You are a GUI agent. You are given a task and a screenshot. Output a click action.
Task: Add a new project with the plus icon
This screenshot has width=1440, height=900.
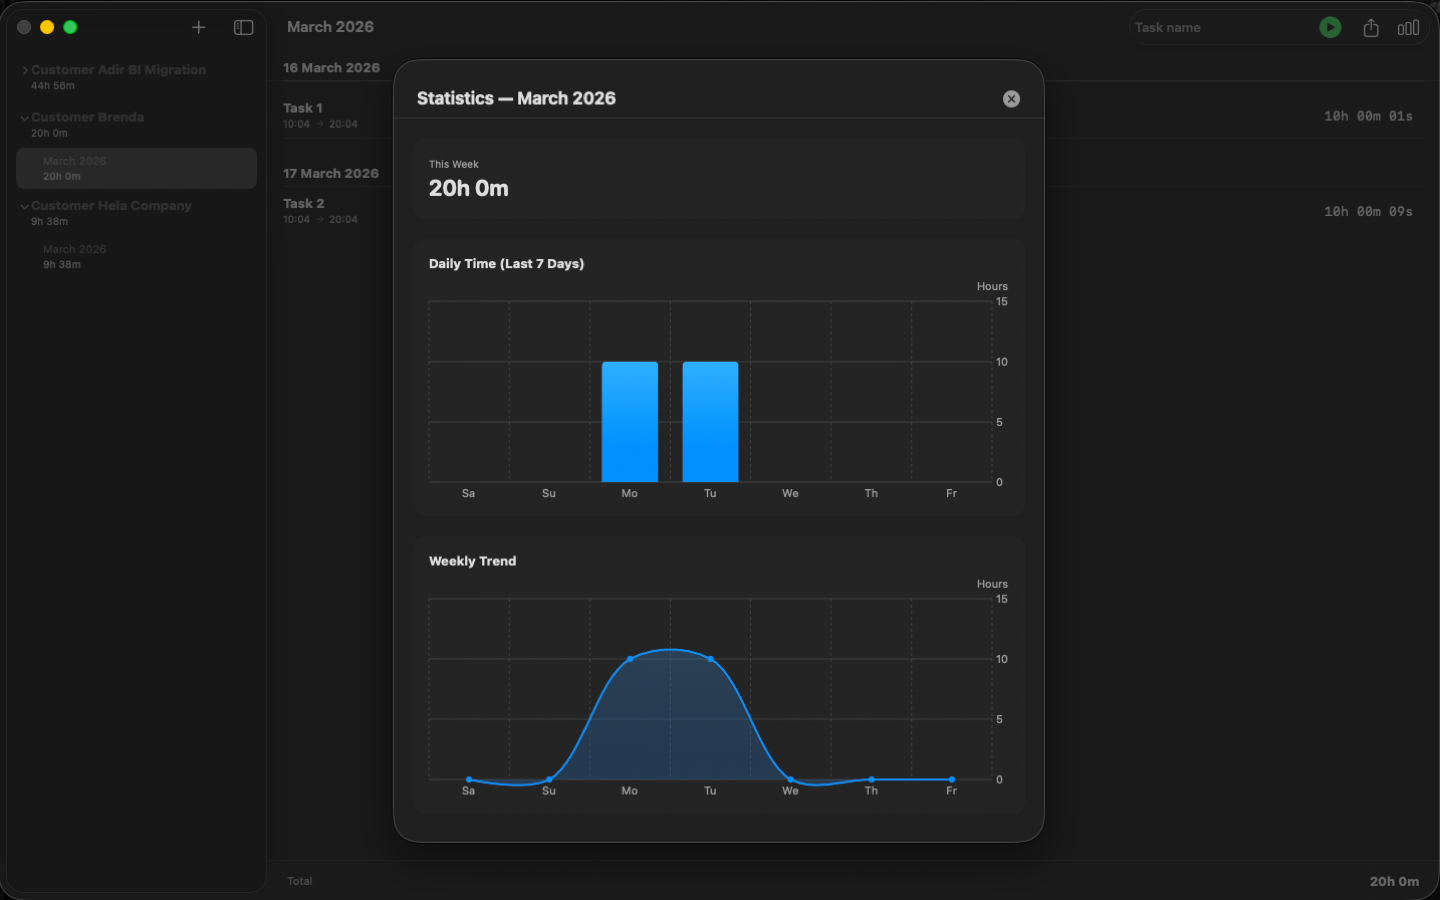click(x=198, y=27)
